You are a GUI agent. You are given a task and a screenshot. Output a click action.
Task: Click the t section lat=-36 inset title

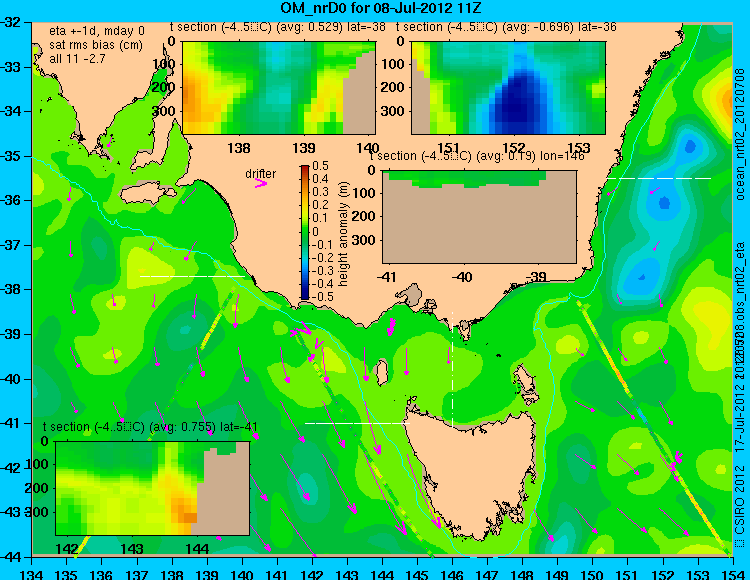coord(506,27)
